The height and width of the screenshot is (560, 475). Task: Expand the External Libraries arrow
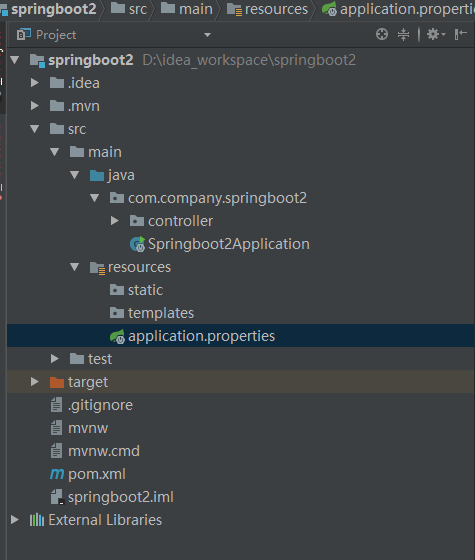click(15, 520)
